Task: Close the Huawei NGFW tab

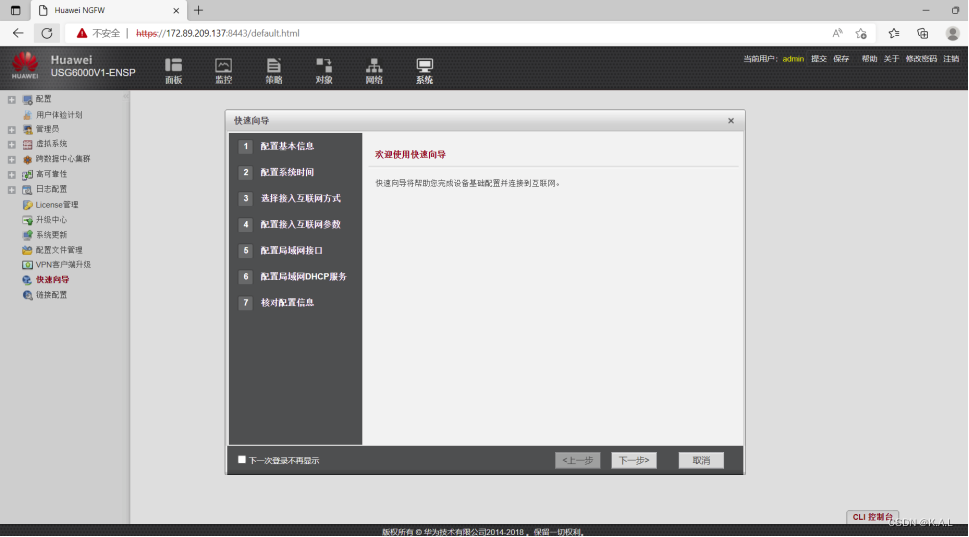Action: [x=176, y=11]
